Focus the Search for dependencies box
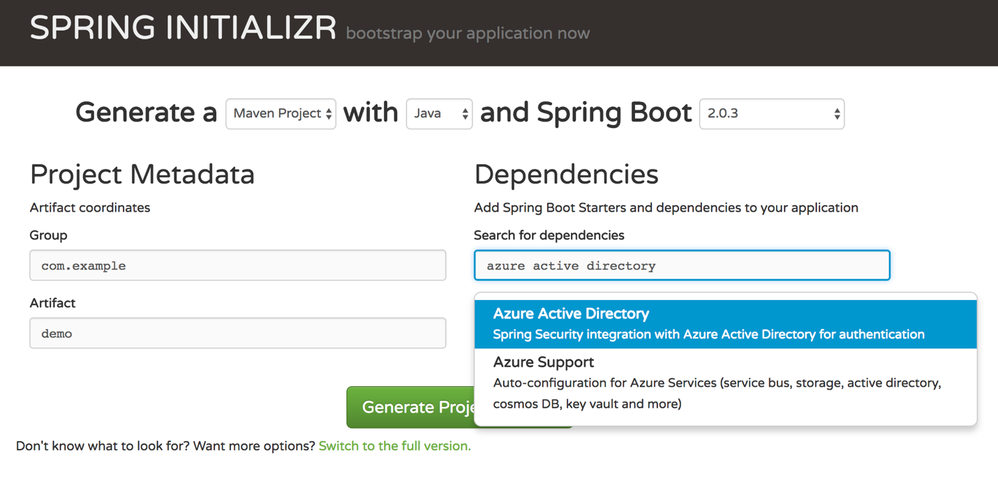Image resolution: width=998 pixels, height=479 pixels. [682, 265]
